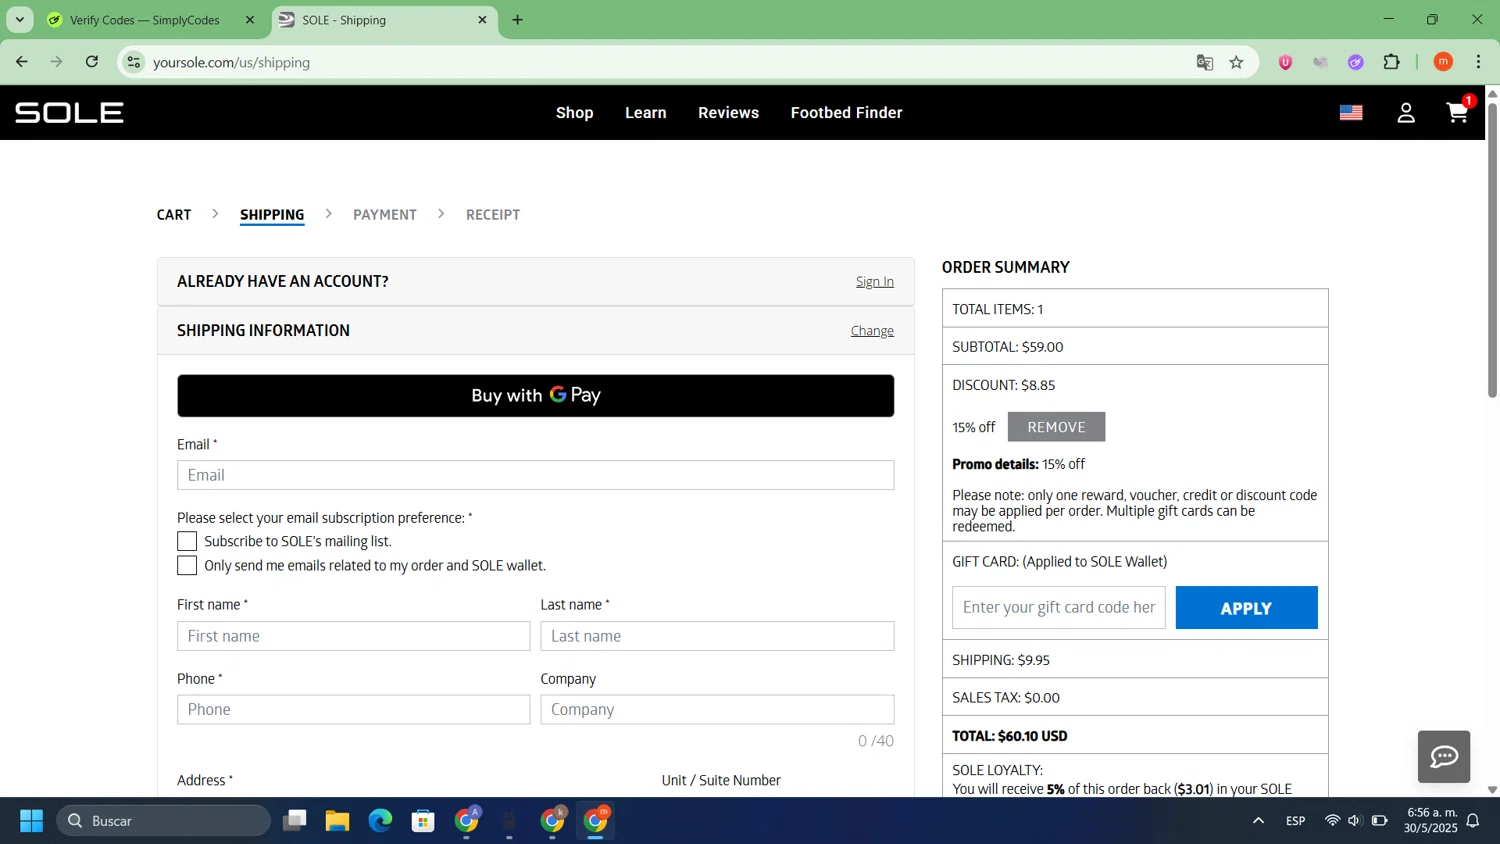Focus the Last name field
The image size is (1500, 844).
tap(718, 636)
